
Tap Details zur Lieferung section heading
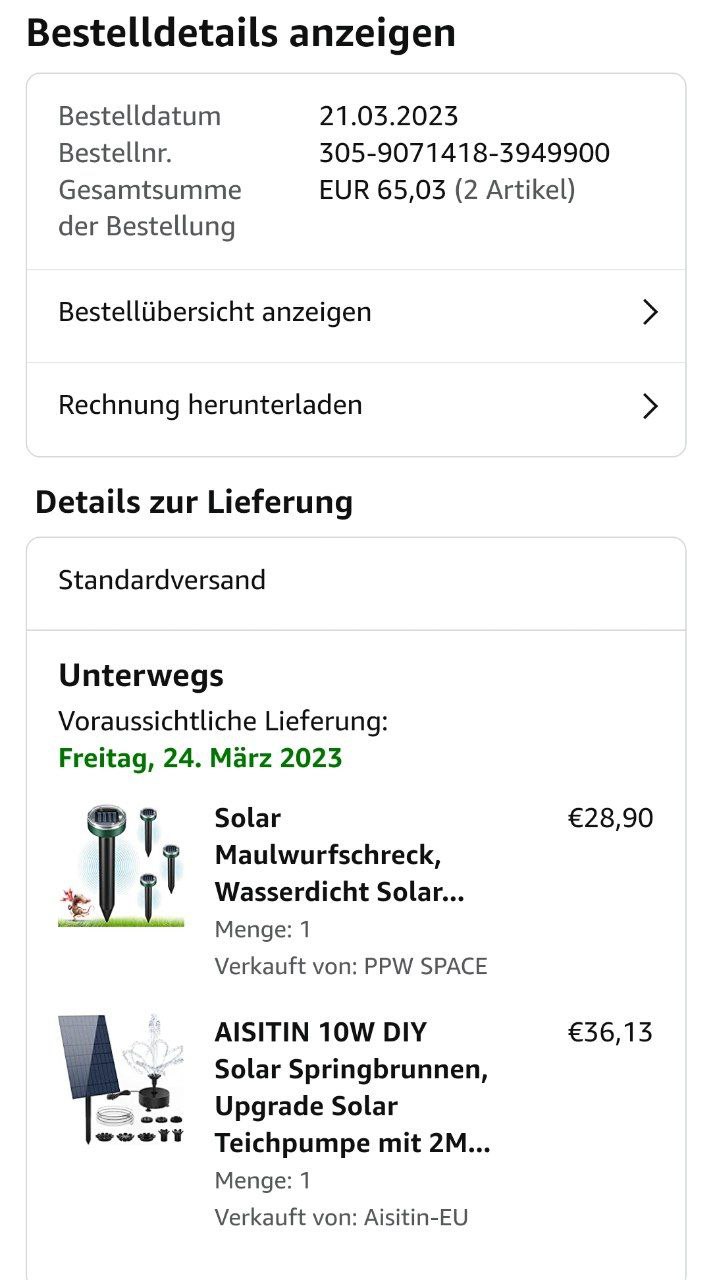(194, 501)
